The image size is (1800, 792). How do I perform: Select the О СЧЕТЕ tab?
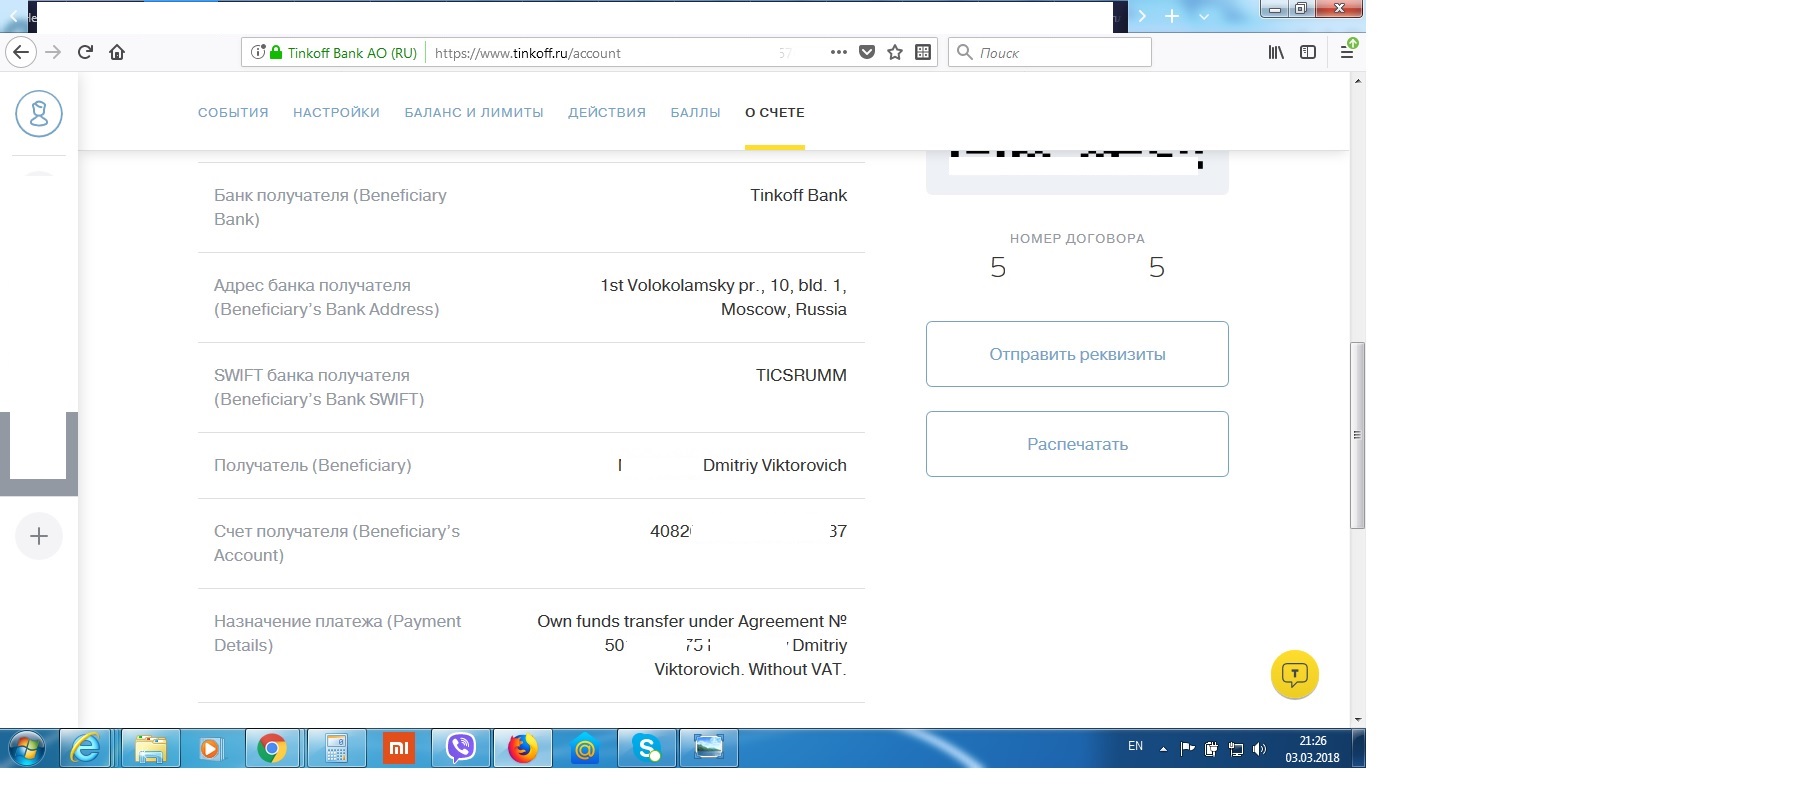(x=775, y=113)
